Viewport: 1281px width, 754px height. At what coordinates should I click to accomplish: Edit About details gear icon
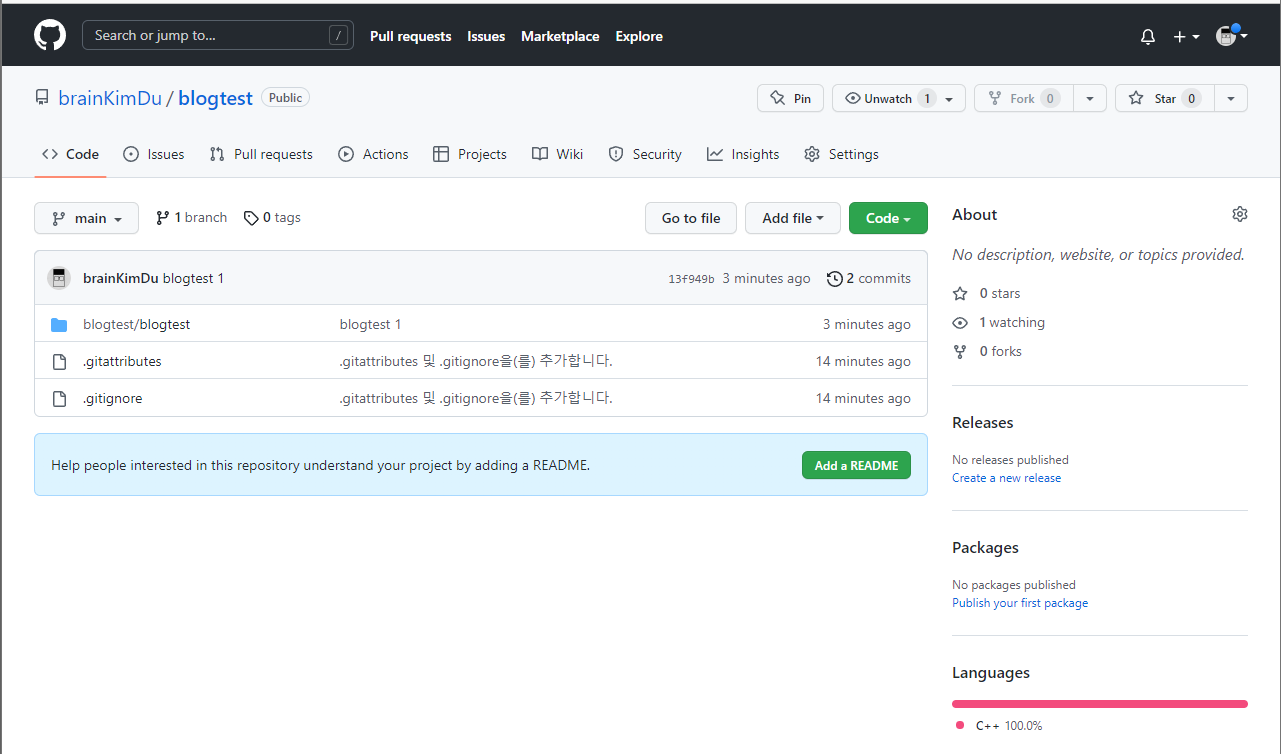1240,214
